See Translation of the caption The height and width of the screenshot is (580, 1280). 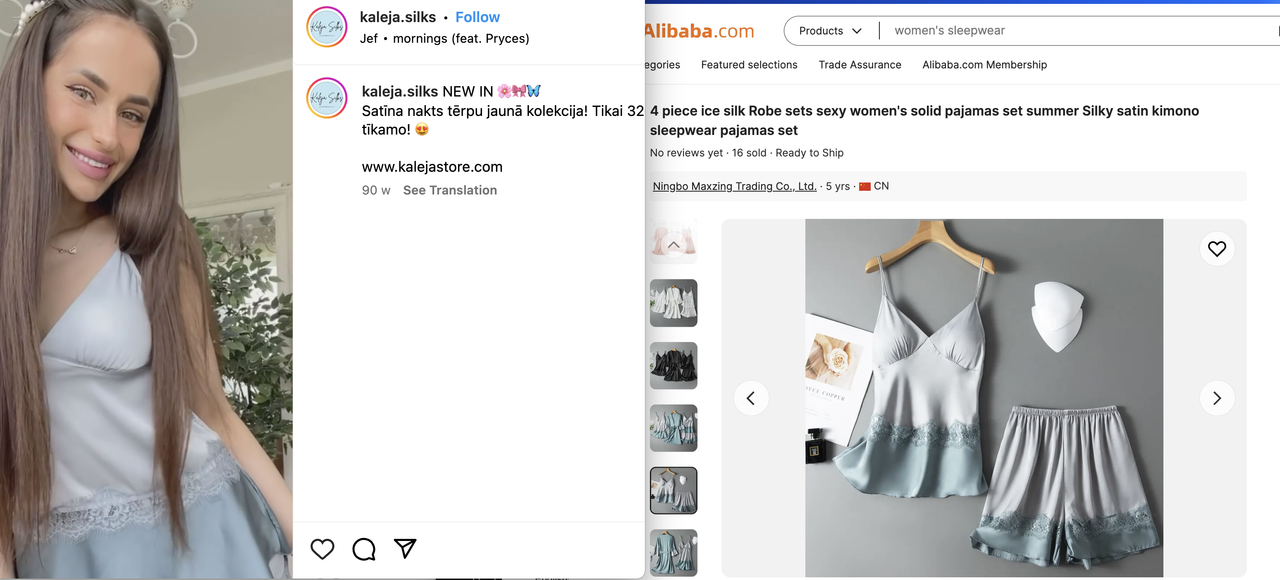(450, 190)
